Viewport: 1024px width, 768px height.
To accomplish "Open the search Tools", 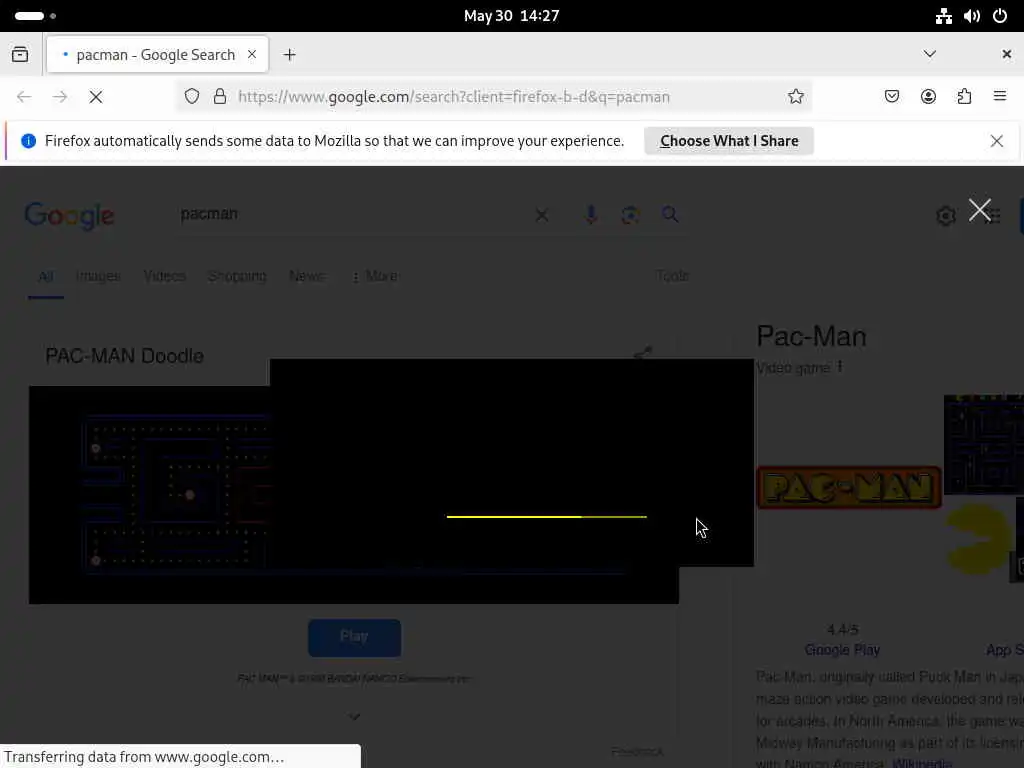I will (672, 276).
